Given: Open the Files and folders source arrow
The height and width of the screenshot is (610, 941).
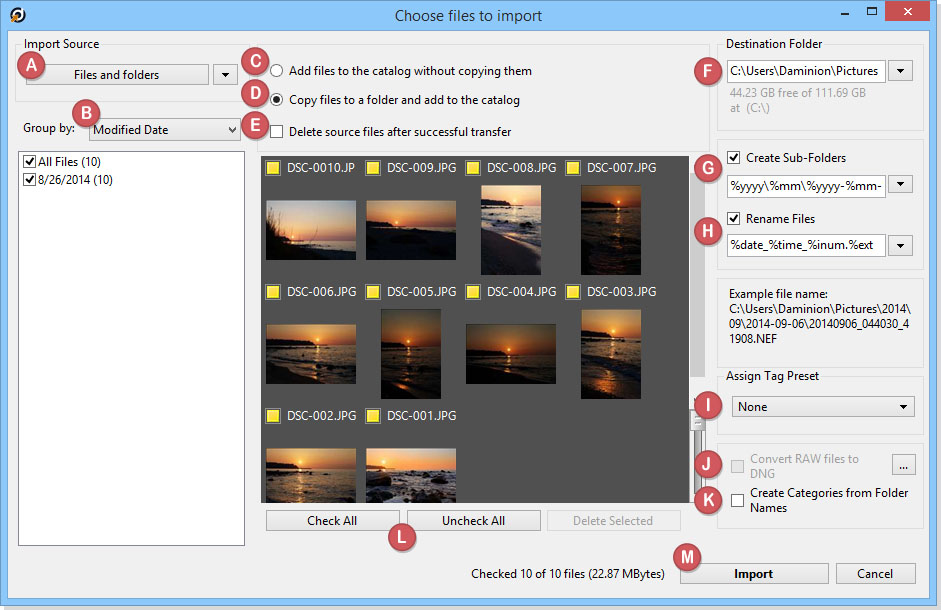Looking at the screenshot, I should tap(225, 74).
